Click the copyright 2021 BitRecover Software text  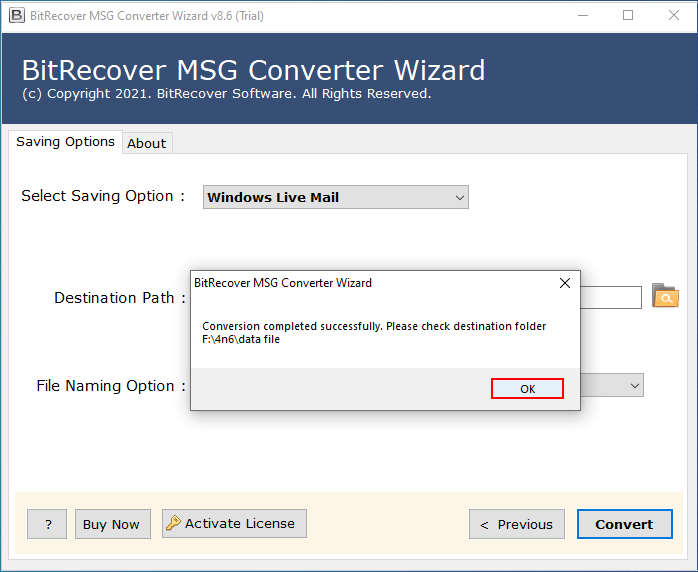click(227, 94)
